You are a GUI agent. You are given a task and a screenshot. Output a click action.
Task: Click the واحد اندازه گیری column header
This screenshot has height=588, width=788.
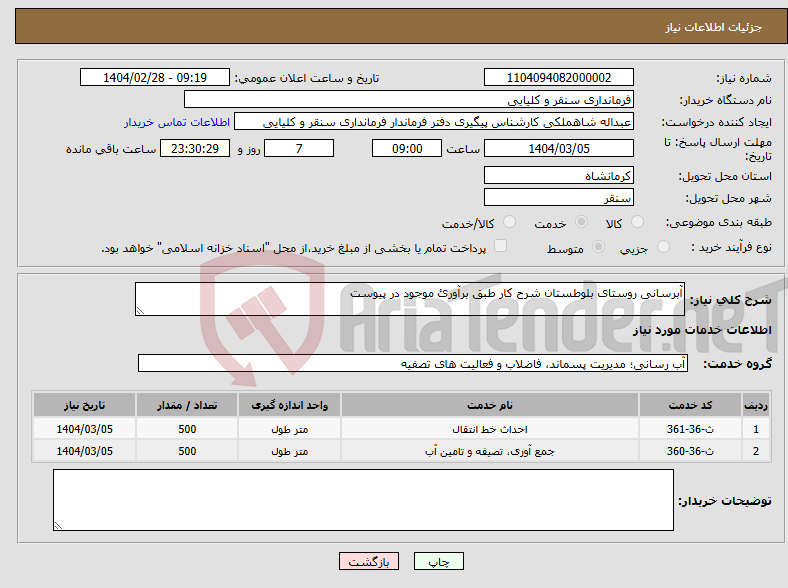pos(289,405)
